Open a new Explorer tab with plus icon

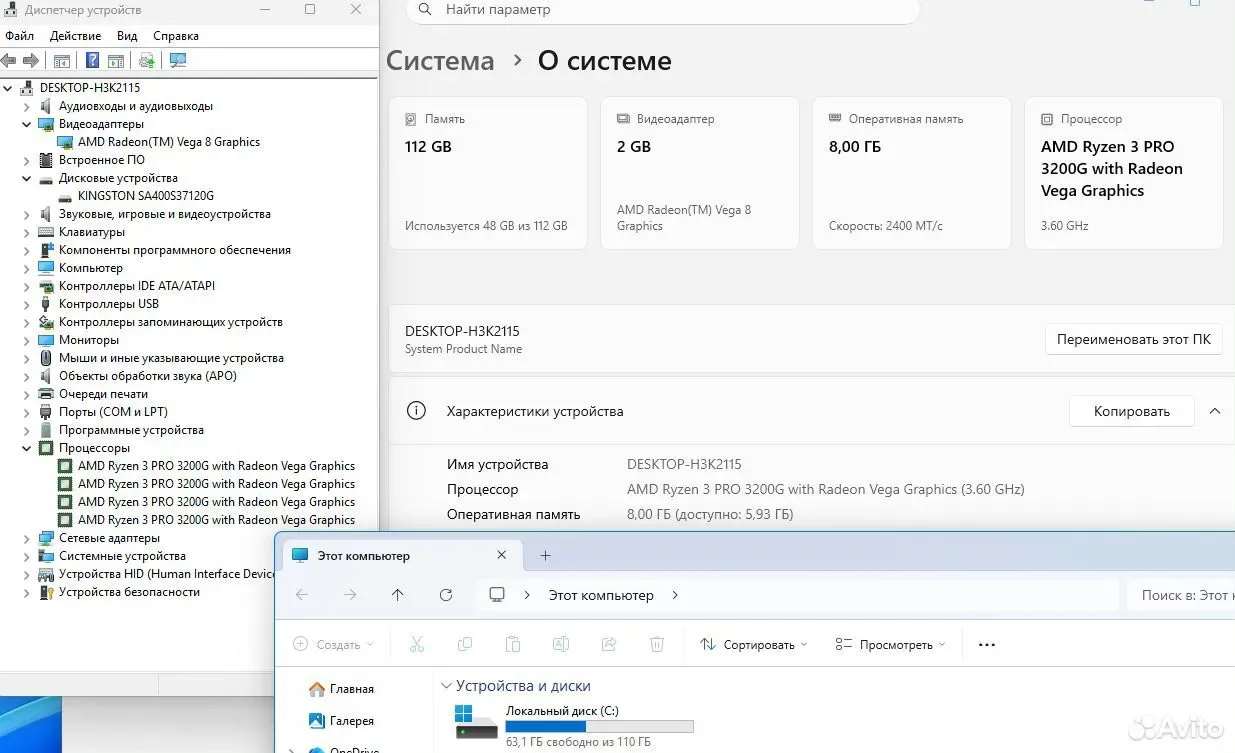click(545, 556)
